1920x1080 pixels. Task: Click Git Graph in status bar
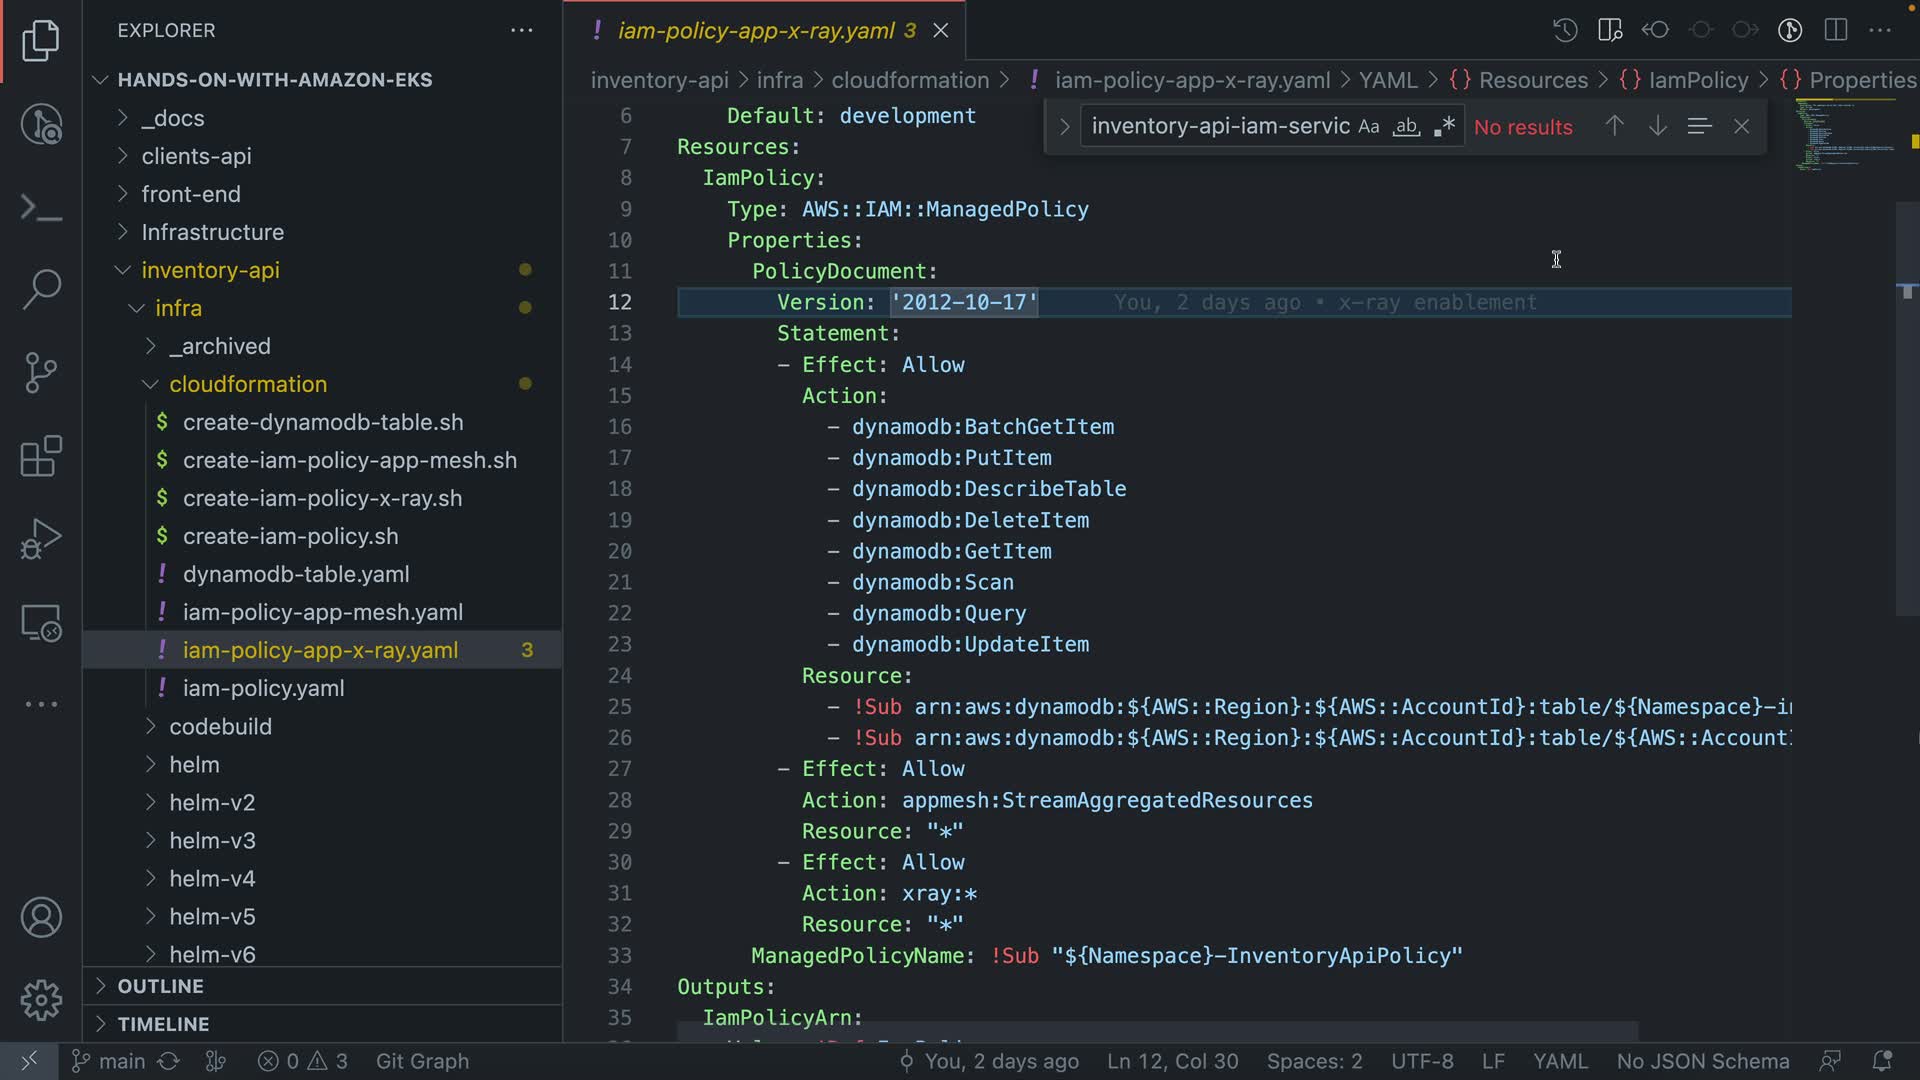tap(422, 1061)
